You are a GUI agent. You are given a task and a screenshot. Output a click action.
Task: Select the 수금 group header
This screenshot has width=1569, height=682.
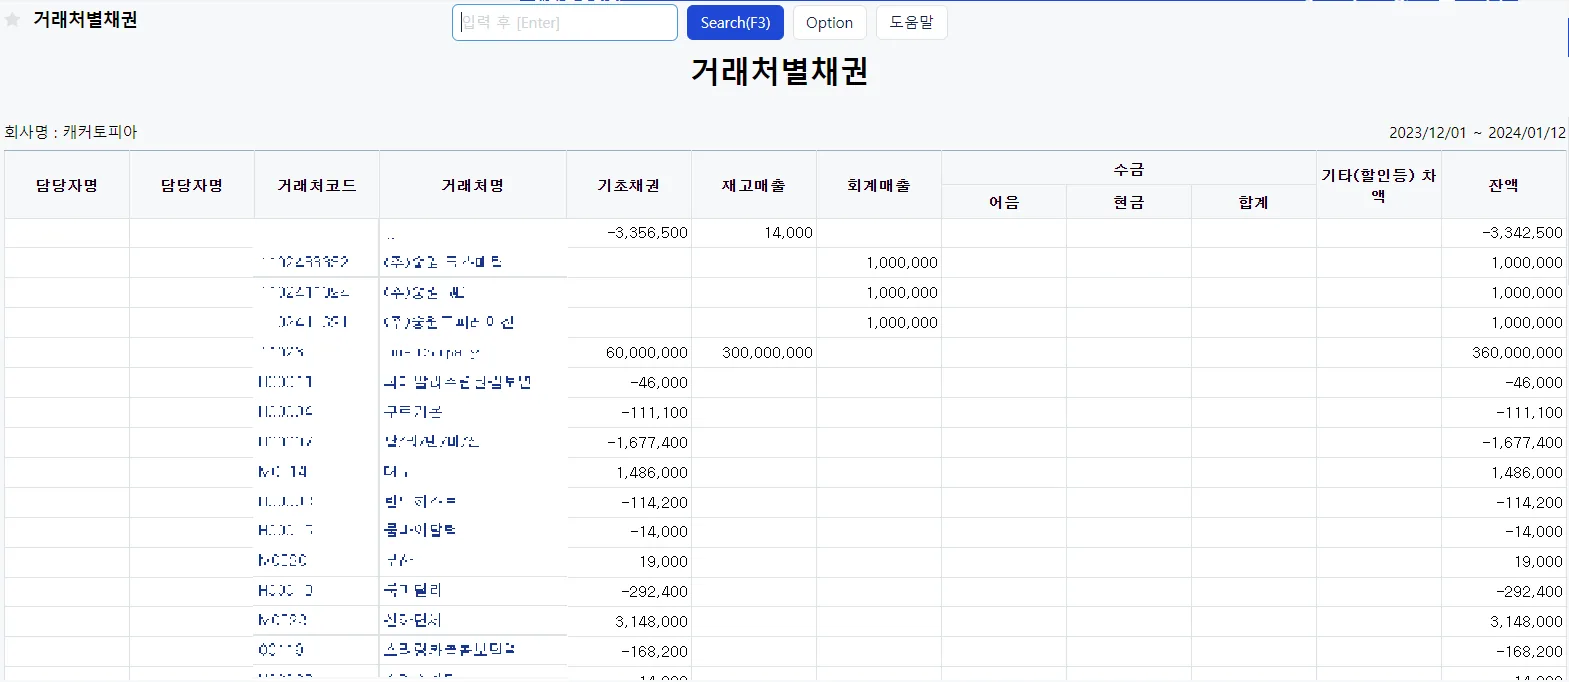click(1129, 169)
